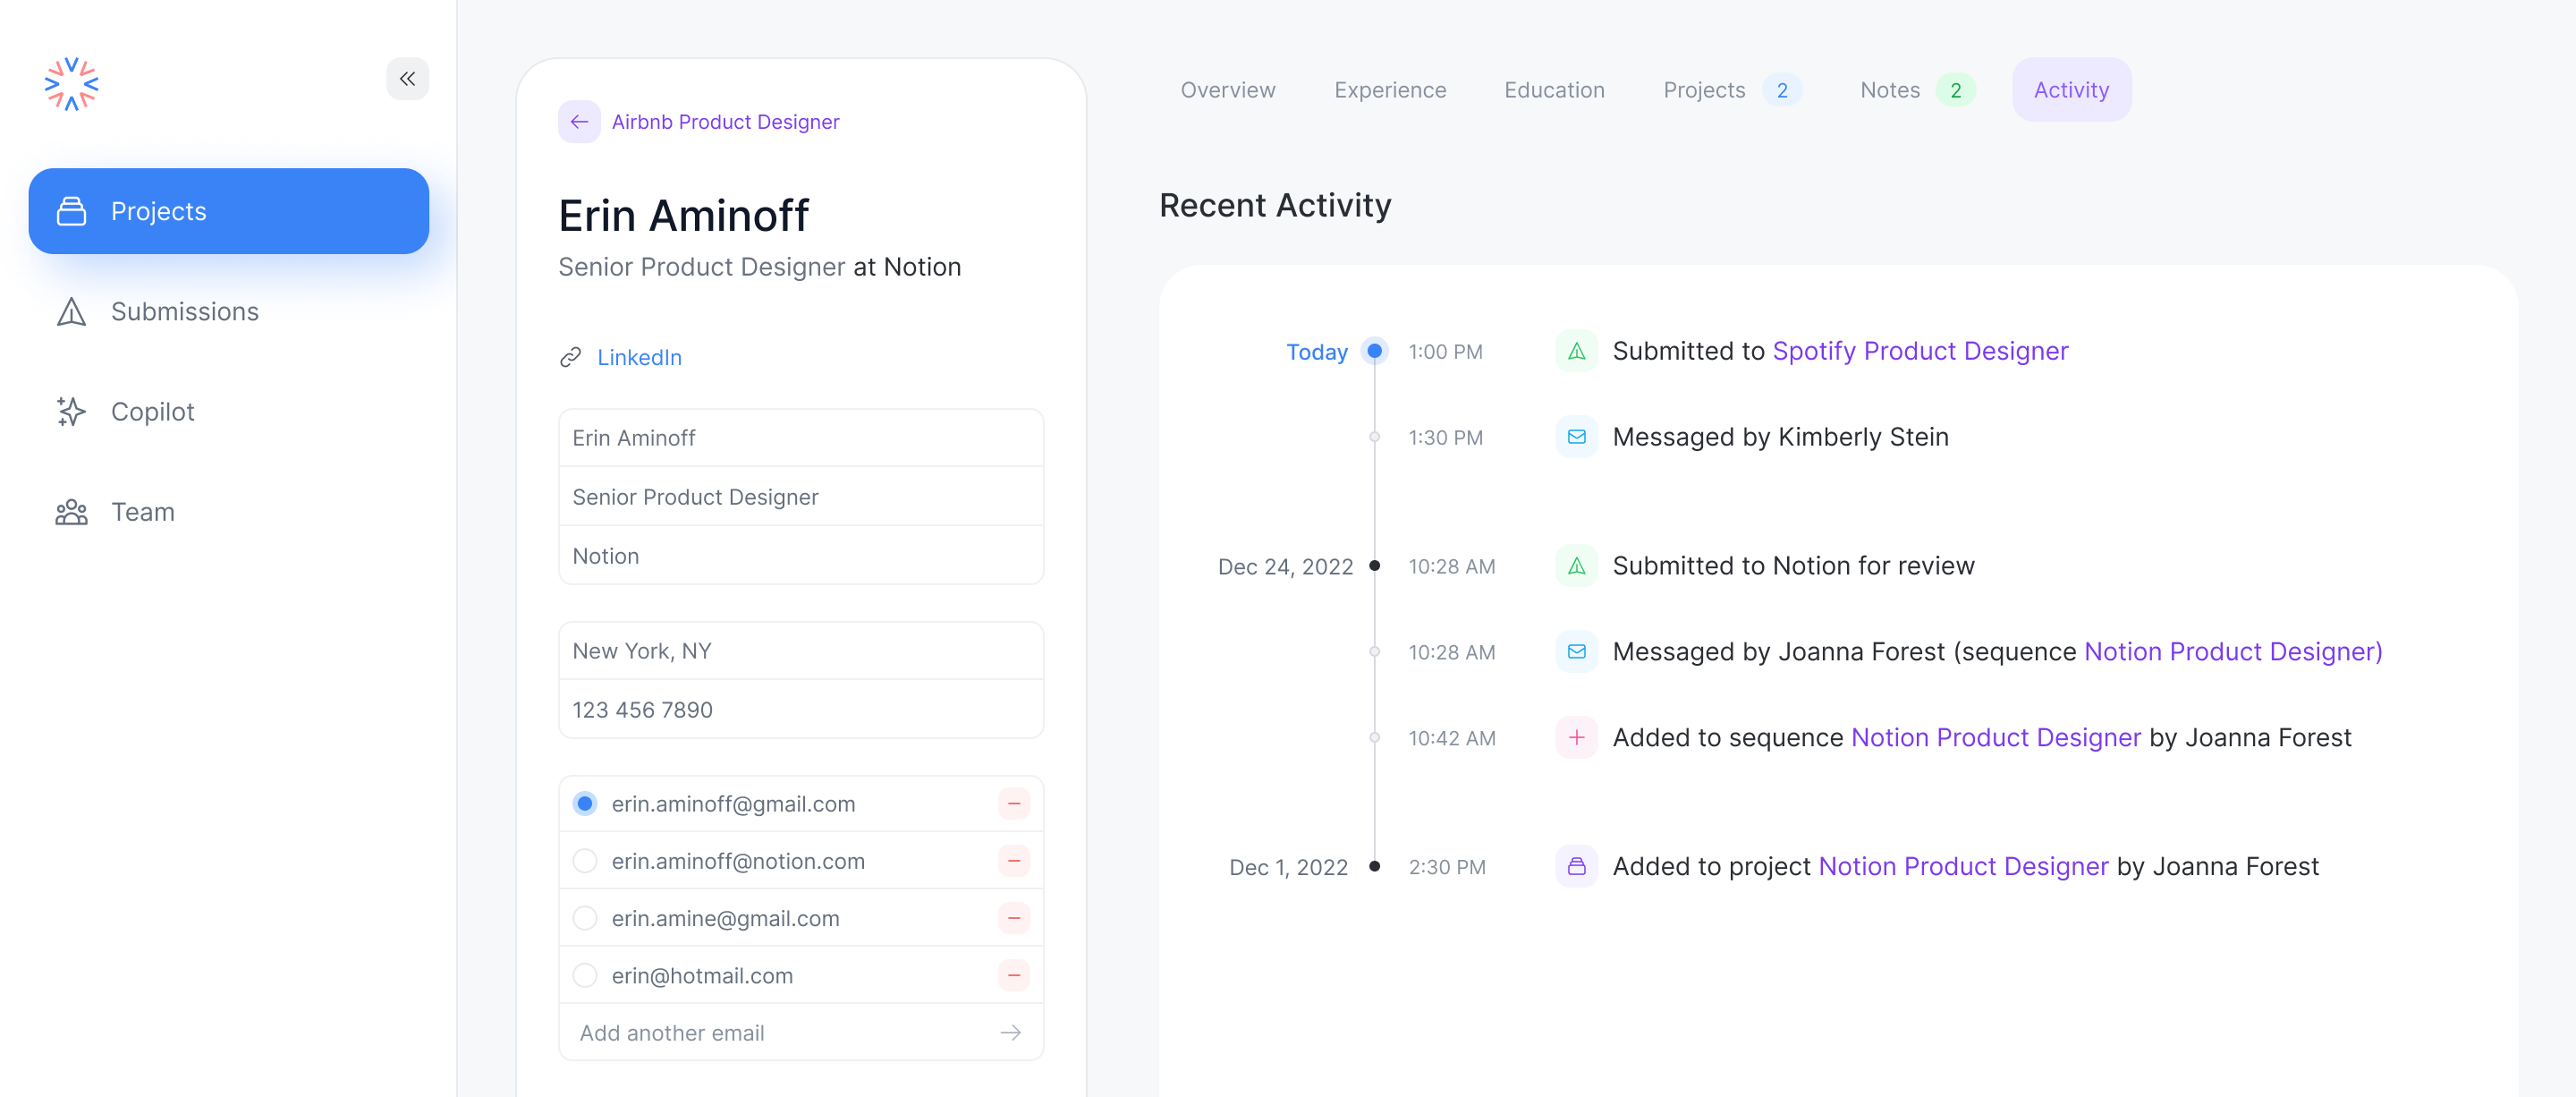Open the Projects tab with 2 badge
The height and width of the screenshot is (1097, 2576).
click(1732, 90)
